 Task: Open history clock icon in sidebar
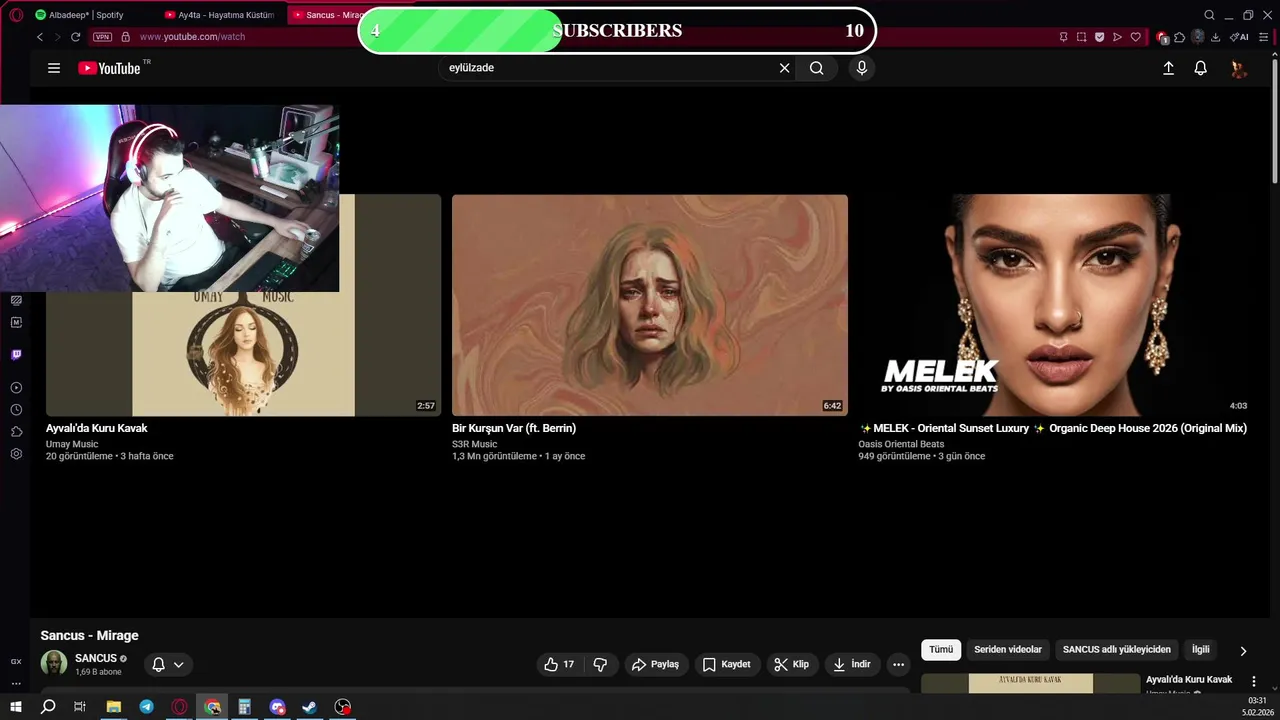(16, 410)
